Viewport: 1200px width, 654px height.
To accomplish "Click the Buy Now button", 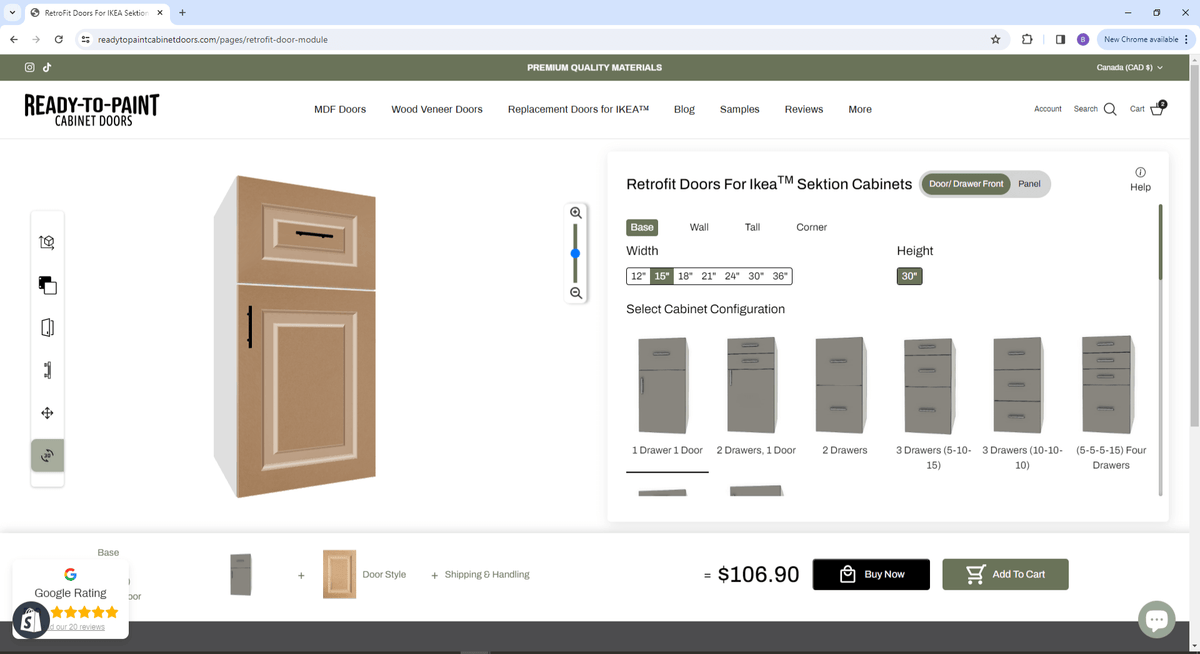I will (871, 574).
